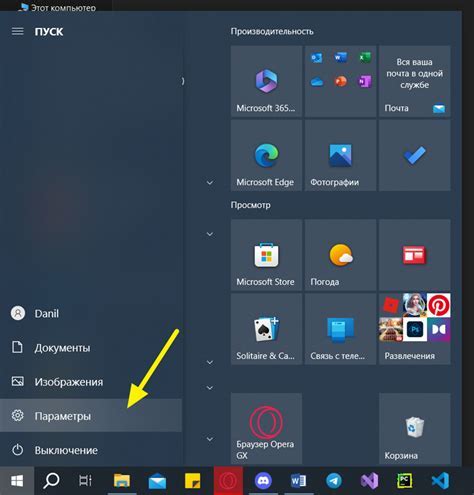Open Discord from the taskbar
The width and height of the screenshot is (474, 495).
263,481
